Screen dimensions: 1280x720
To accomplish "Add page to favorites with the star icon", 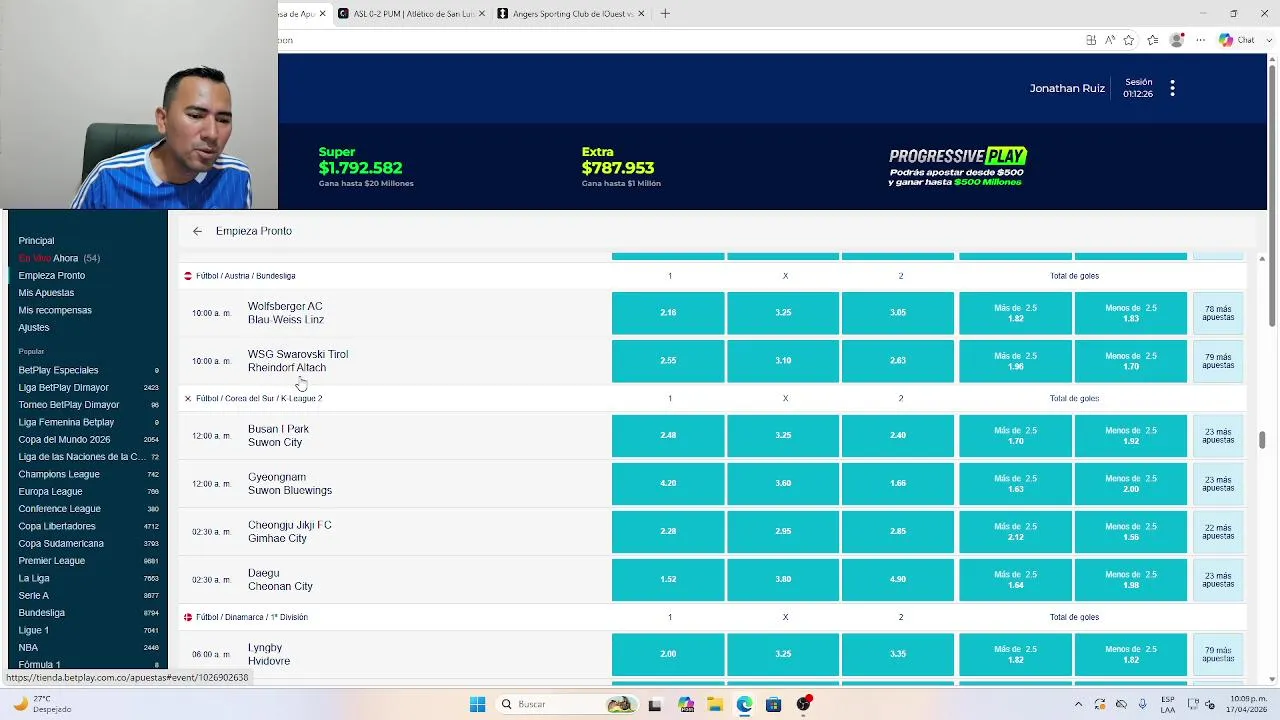I will click(1129, 40).
